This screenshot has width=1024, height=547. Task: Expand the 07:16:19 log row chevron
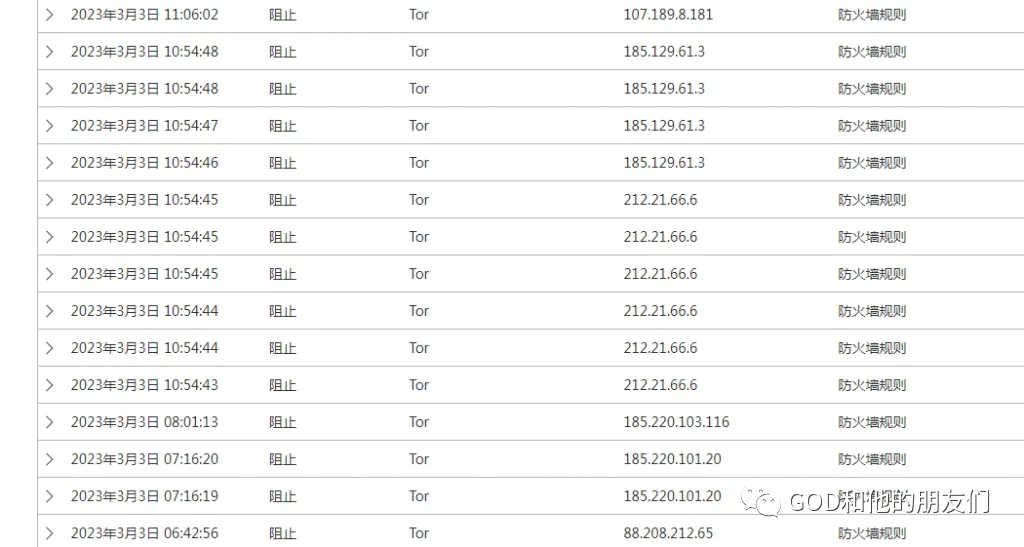(x=49, y=496)
